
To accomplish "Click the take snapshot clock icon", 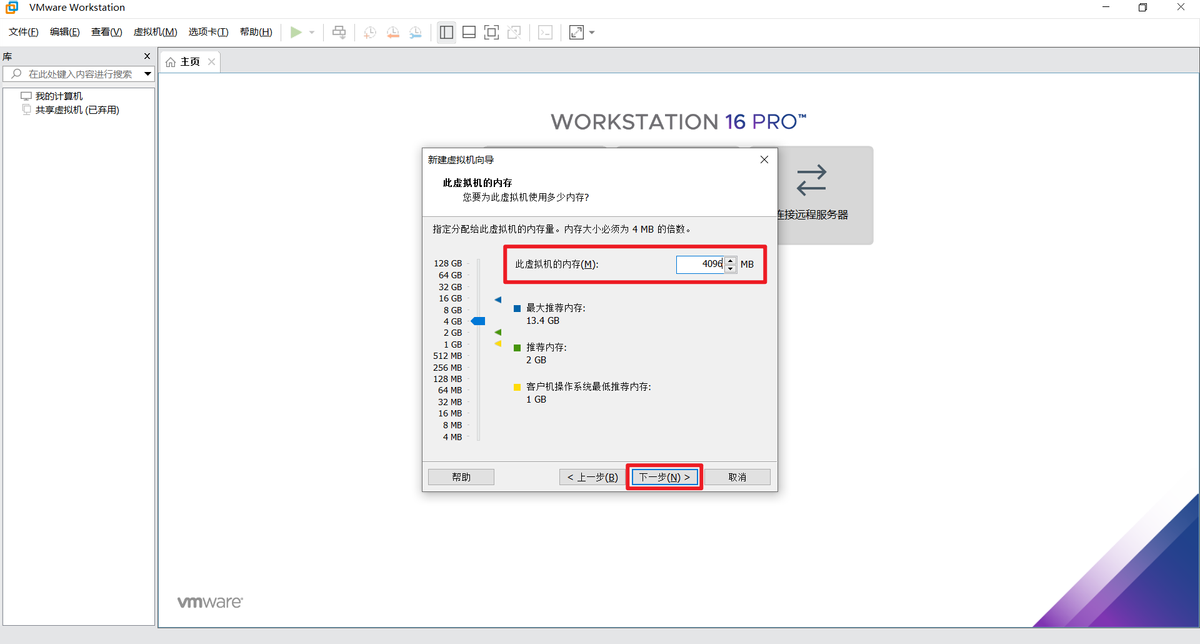I will tap(370, 32).
